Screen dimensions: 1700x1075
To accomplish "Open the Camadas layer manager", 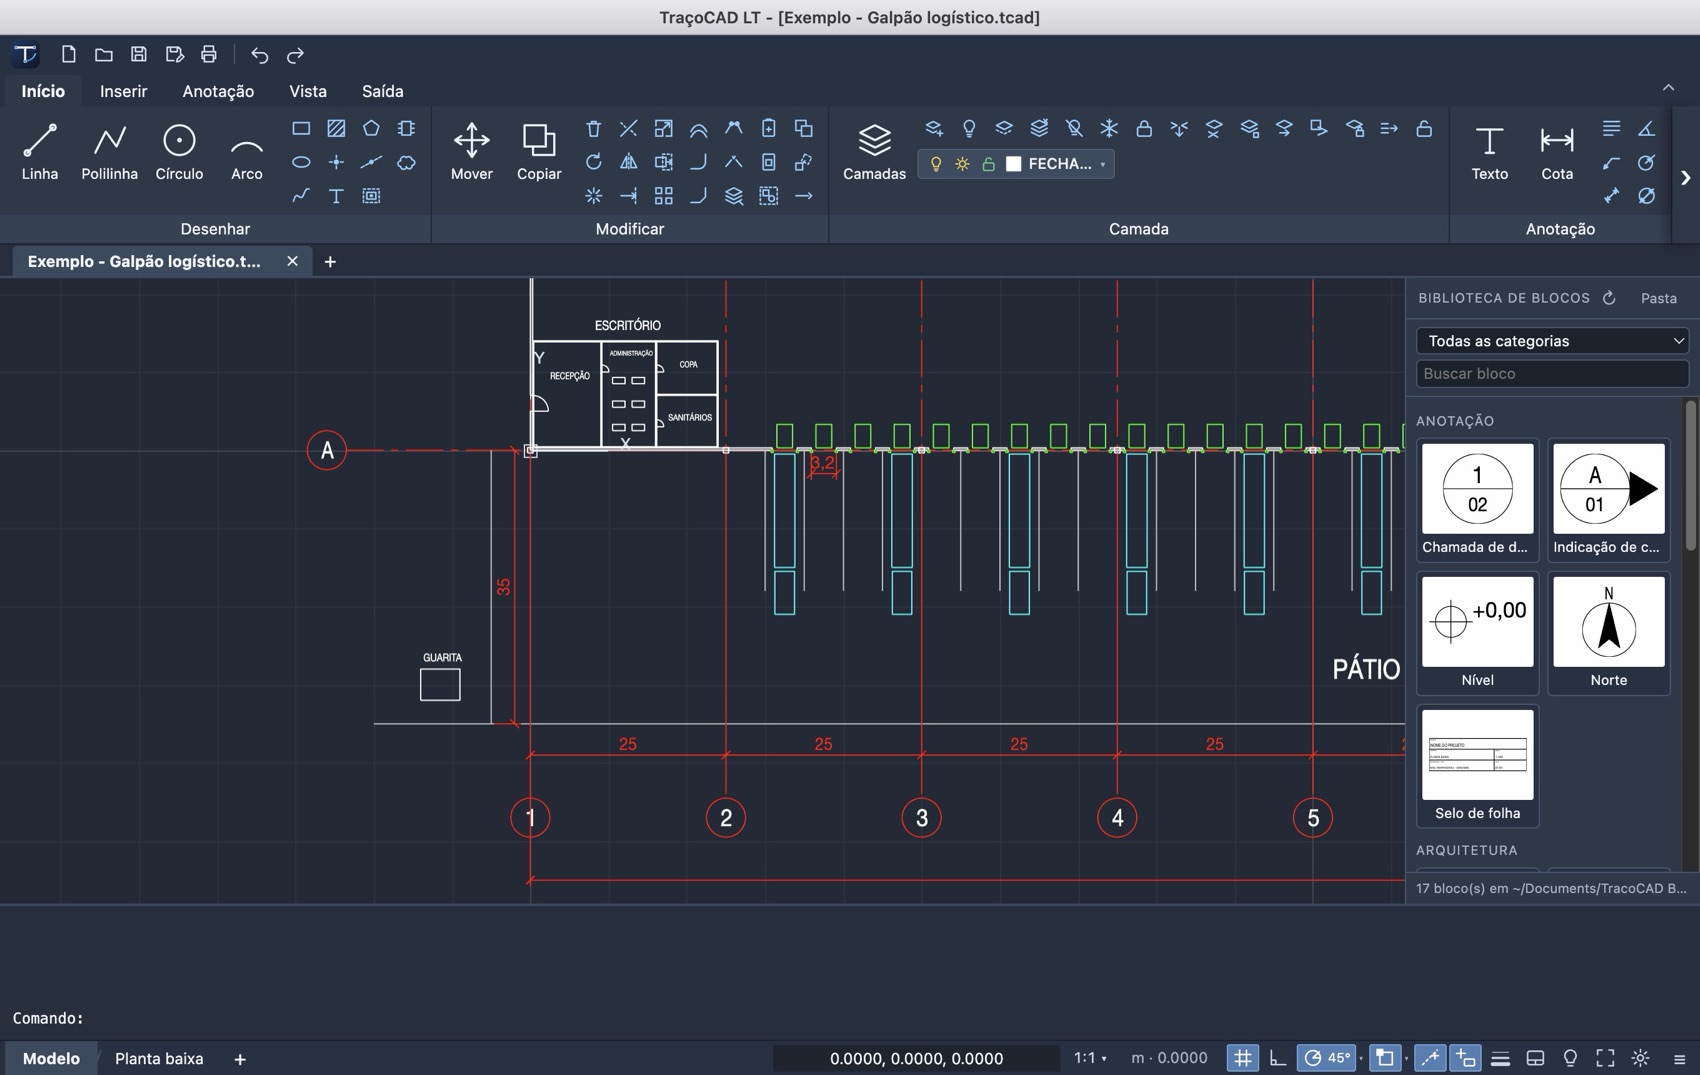I will point(874,152).
